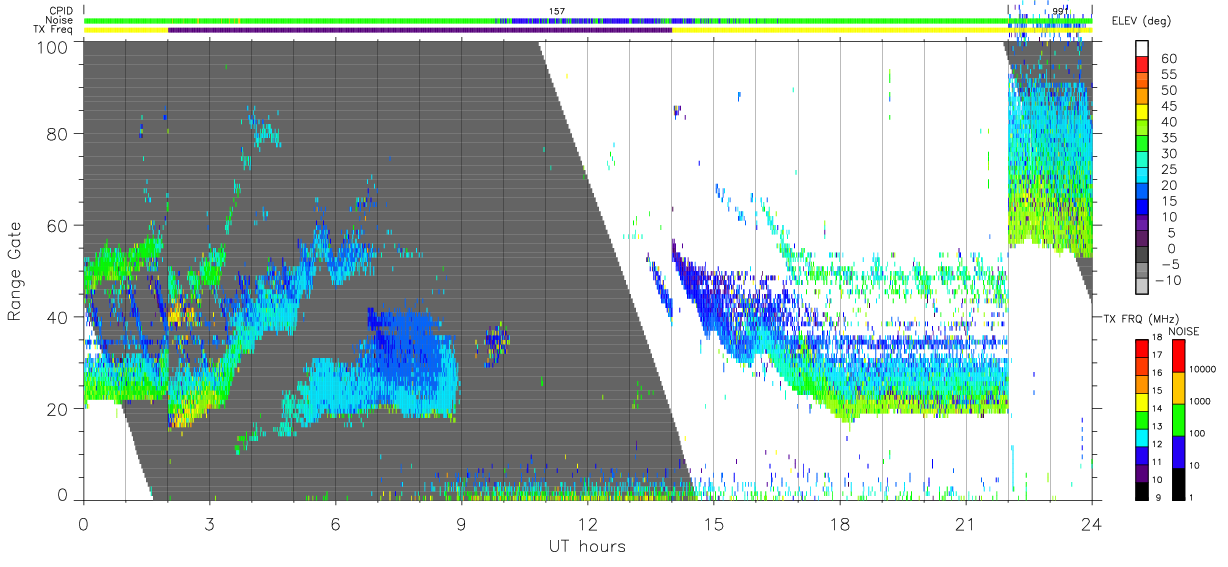Click the 'Noise' row label at top left

[60, 20]
